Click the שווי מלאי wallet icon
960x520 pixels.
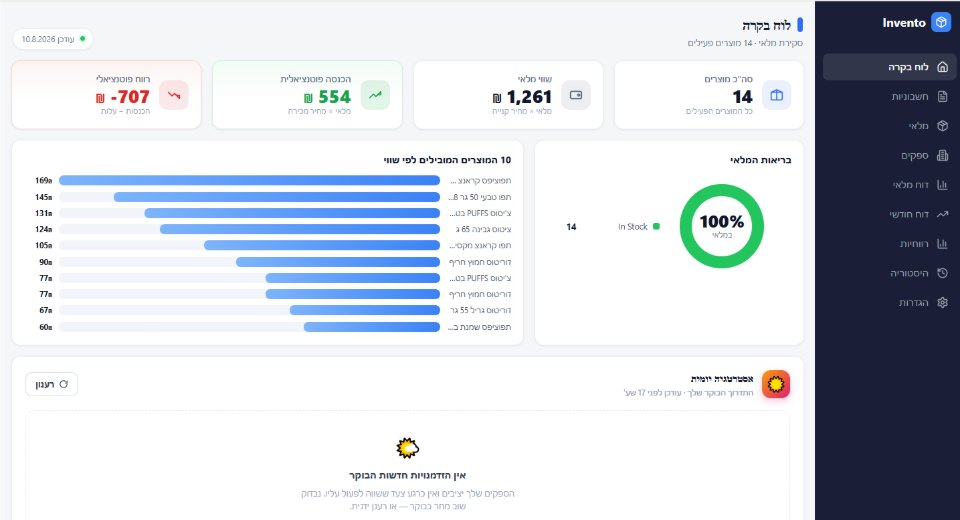point(576,95)
